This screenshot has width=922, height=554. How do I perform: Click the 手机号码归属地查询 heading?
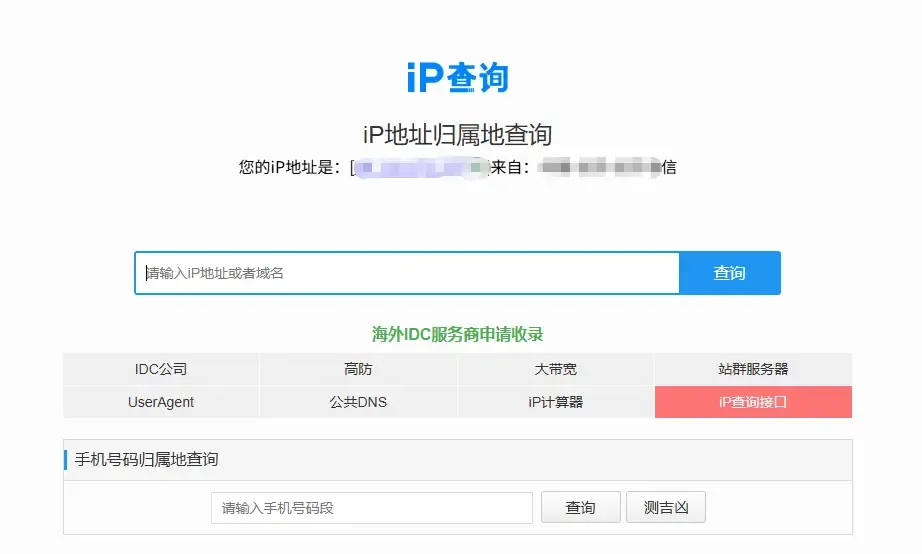pos(146,459)
